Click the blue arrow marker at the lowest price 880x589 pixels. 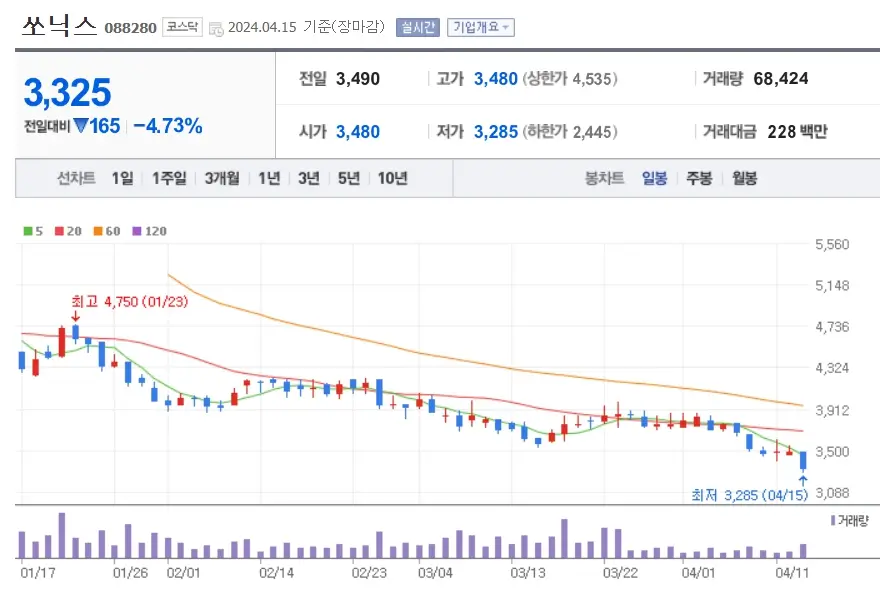[805, 482]
